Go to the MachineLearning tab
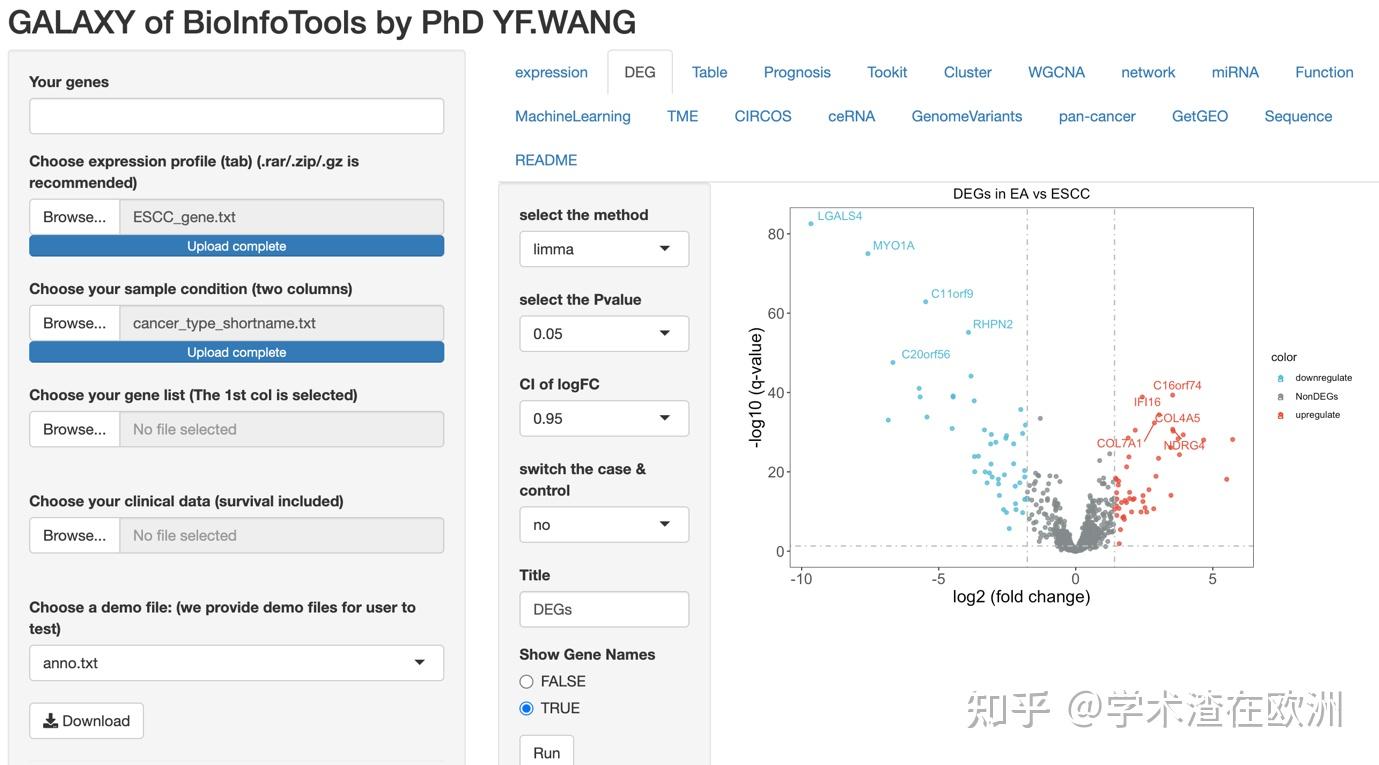This screenshot has width=1379, height=765. pyautogui.click(x=573, y=116)
